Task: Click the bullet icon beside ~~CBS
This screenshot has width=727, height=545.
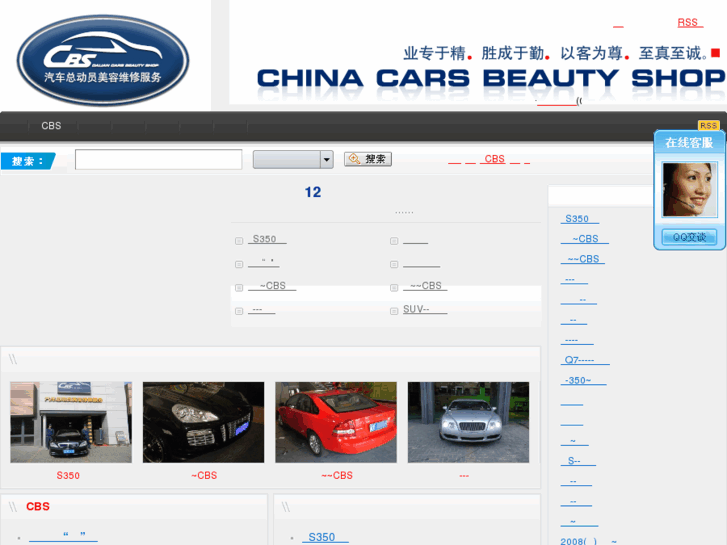Action: click(394, 288)
